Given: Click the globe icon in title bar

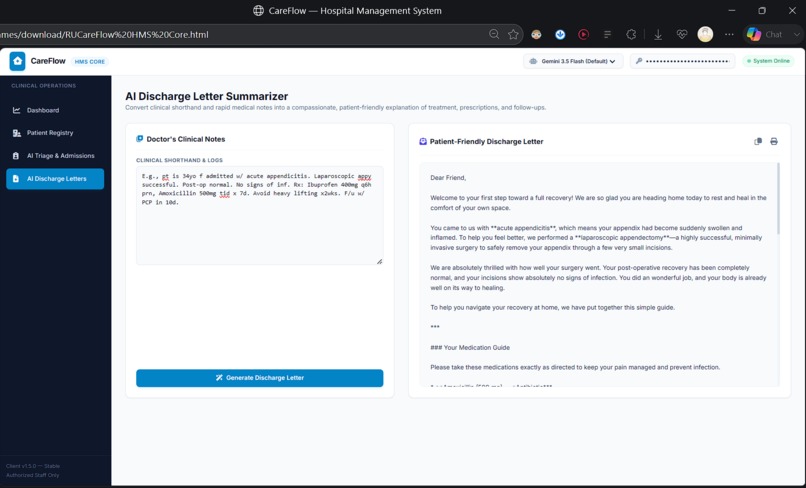Looking at the screenshot, I should pos(259,10).
